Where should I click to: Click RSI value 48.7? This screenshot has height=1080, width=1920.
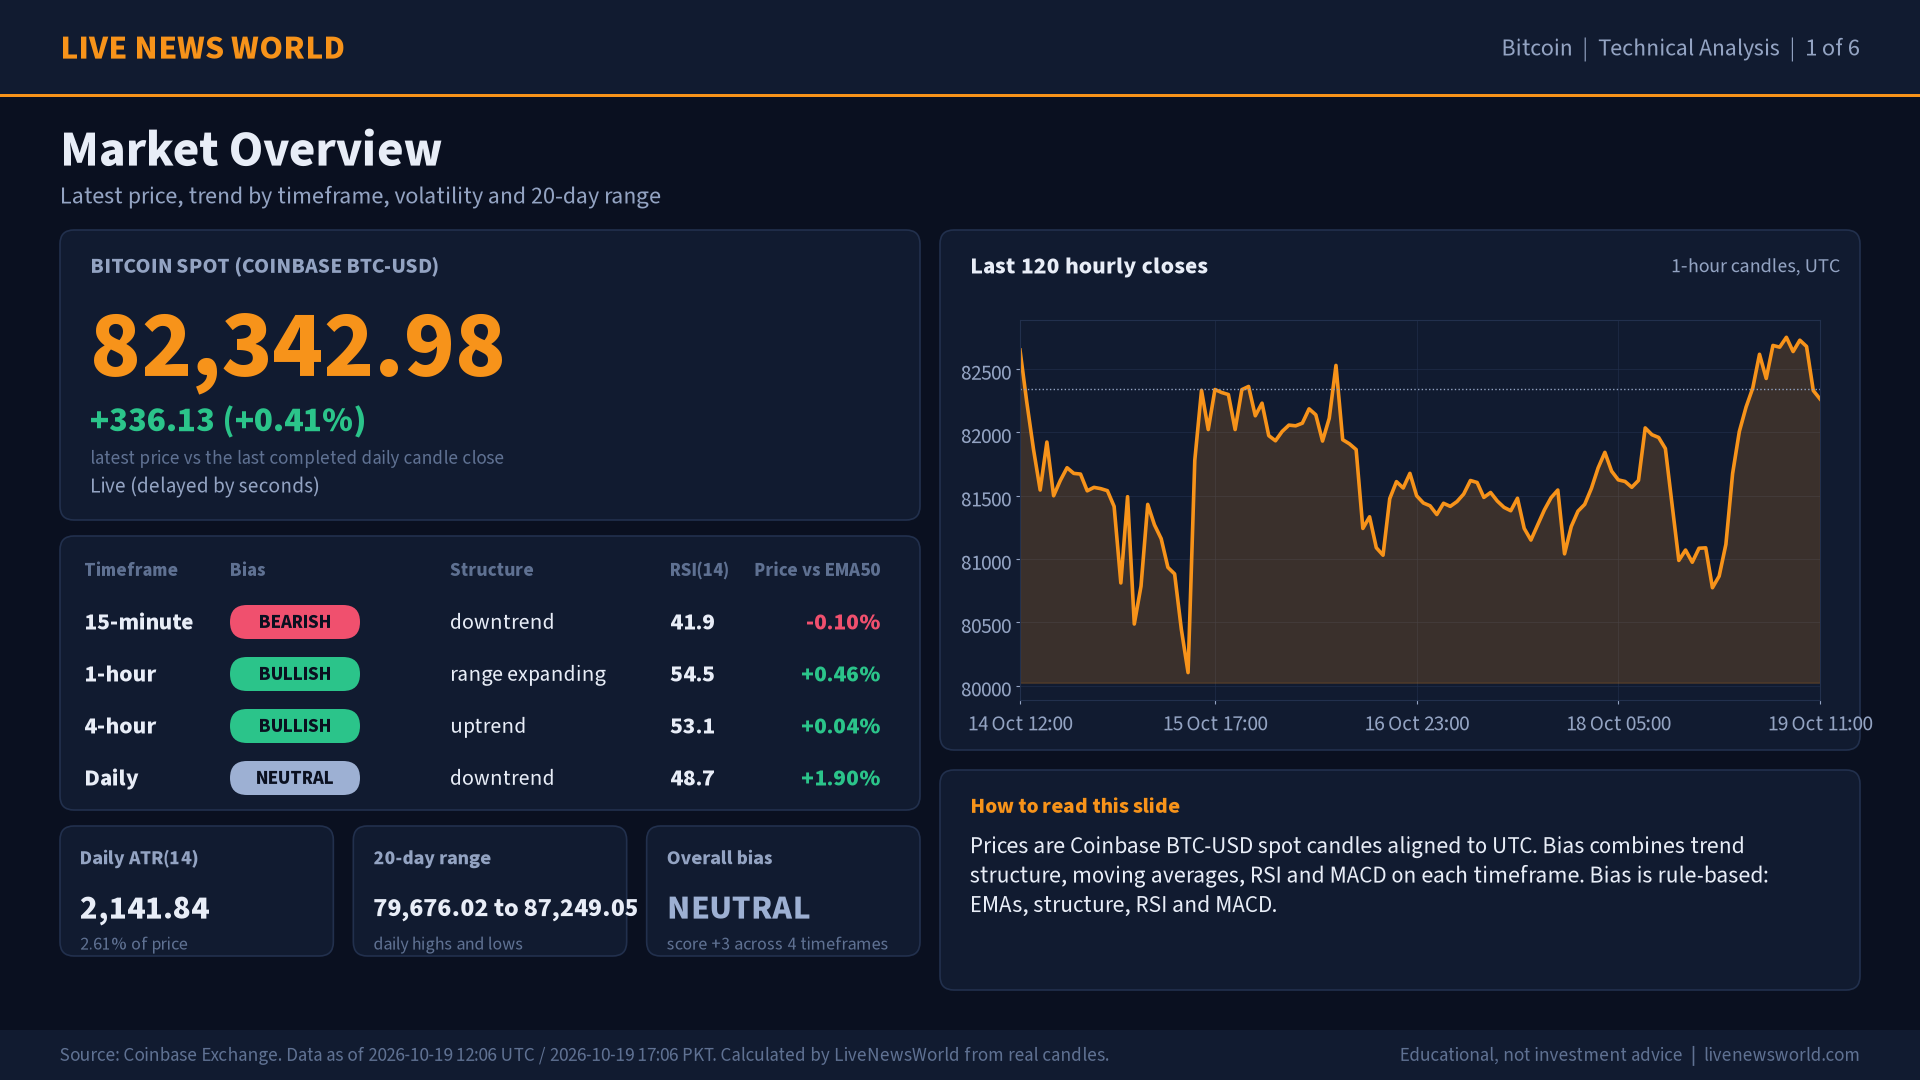(692, 778)
